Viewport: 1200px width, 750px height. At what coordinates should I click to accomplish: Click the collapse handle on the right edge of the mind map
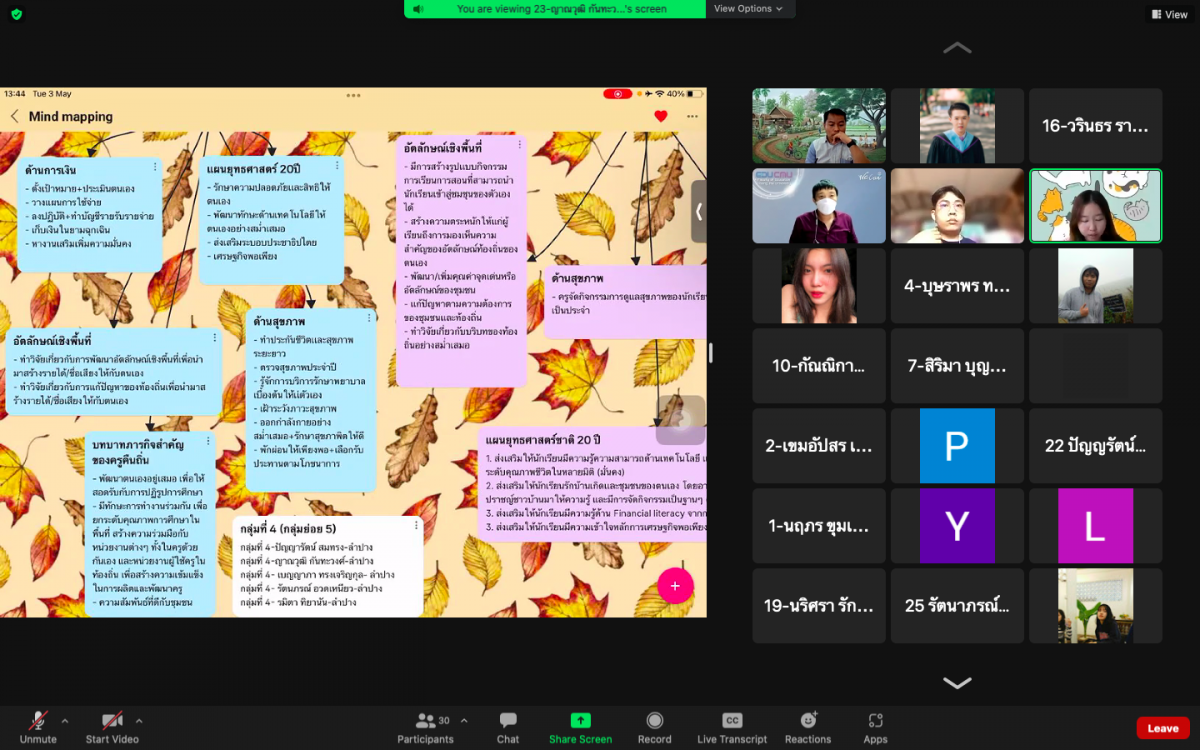[698, 211]
